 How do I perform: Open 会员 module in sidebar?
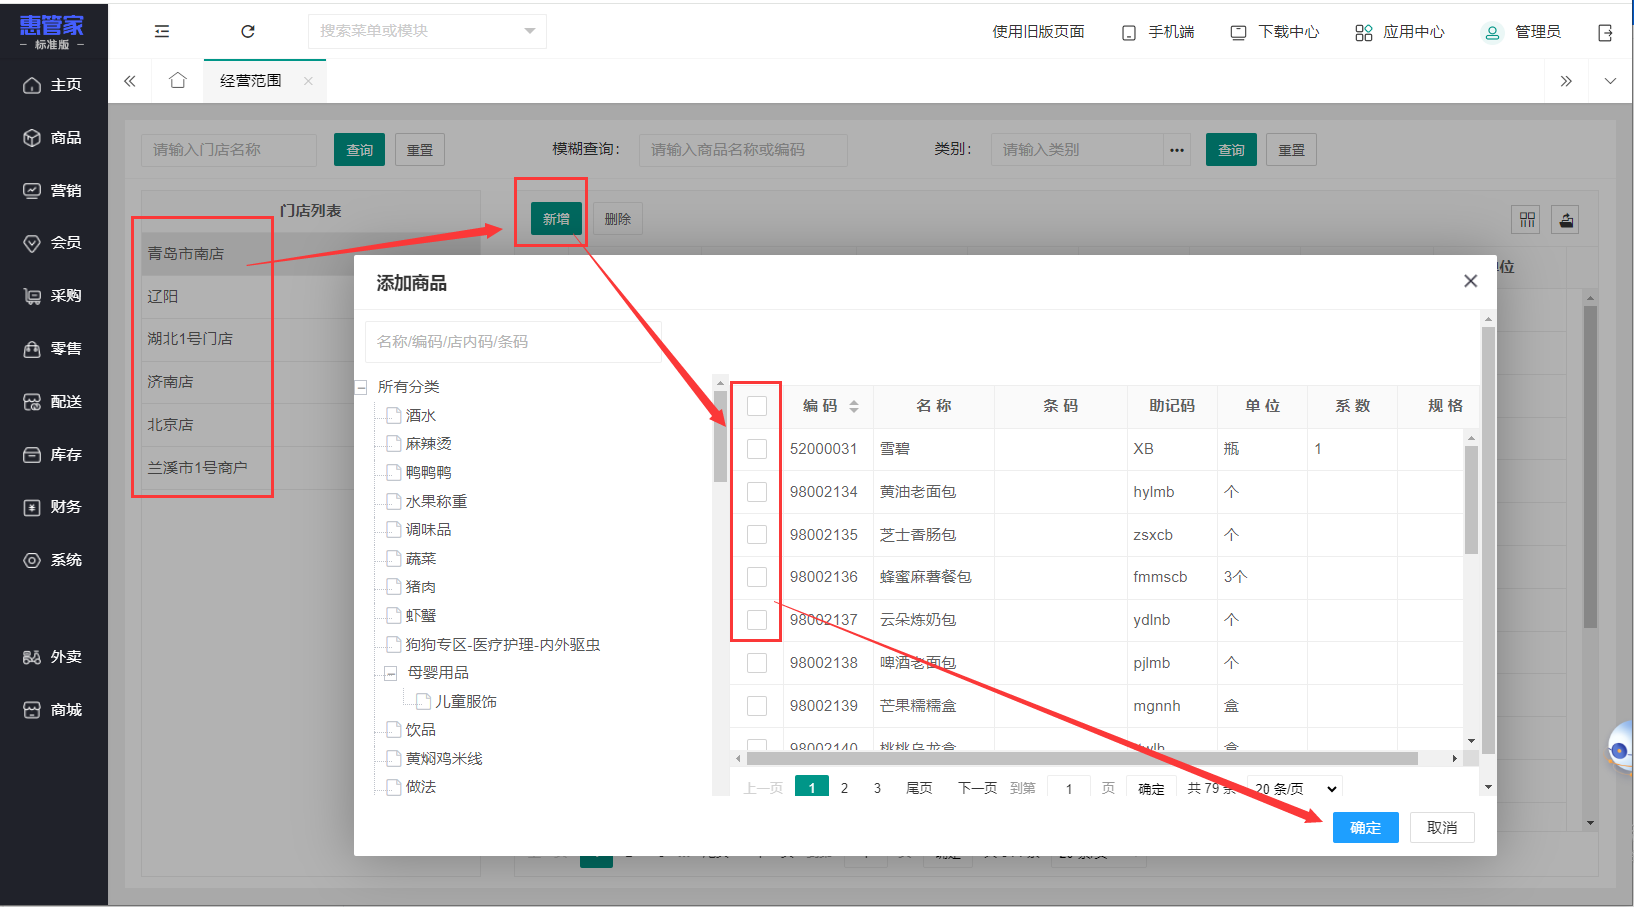coord(54,243)
